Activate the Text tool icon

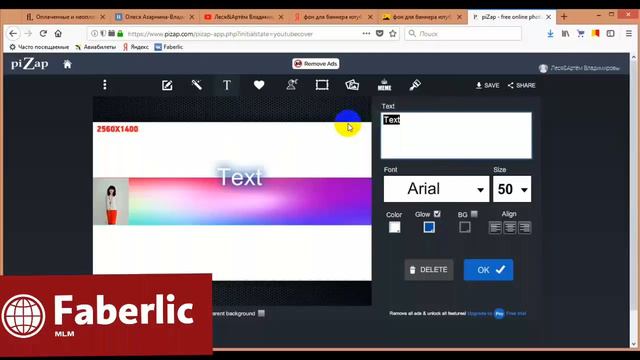(x=227, y=85)
